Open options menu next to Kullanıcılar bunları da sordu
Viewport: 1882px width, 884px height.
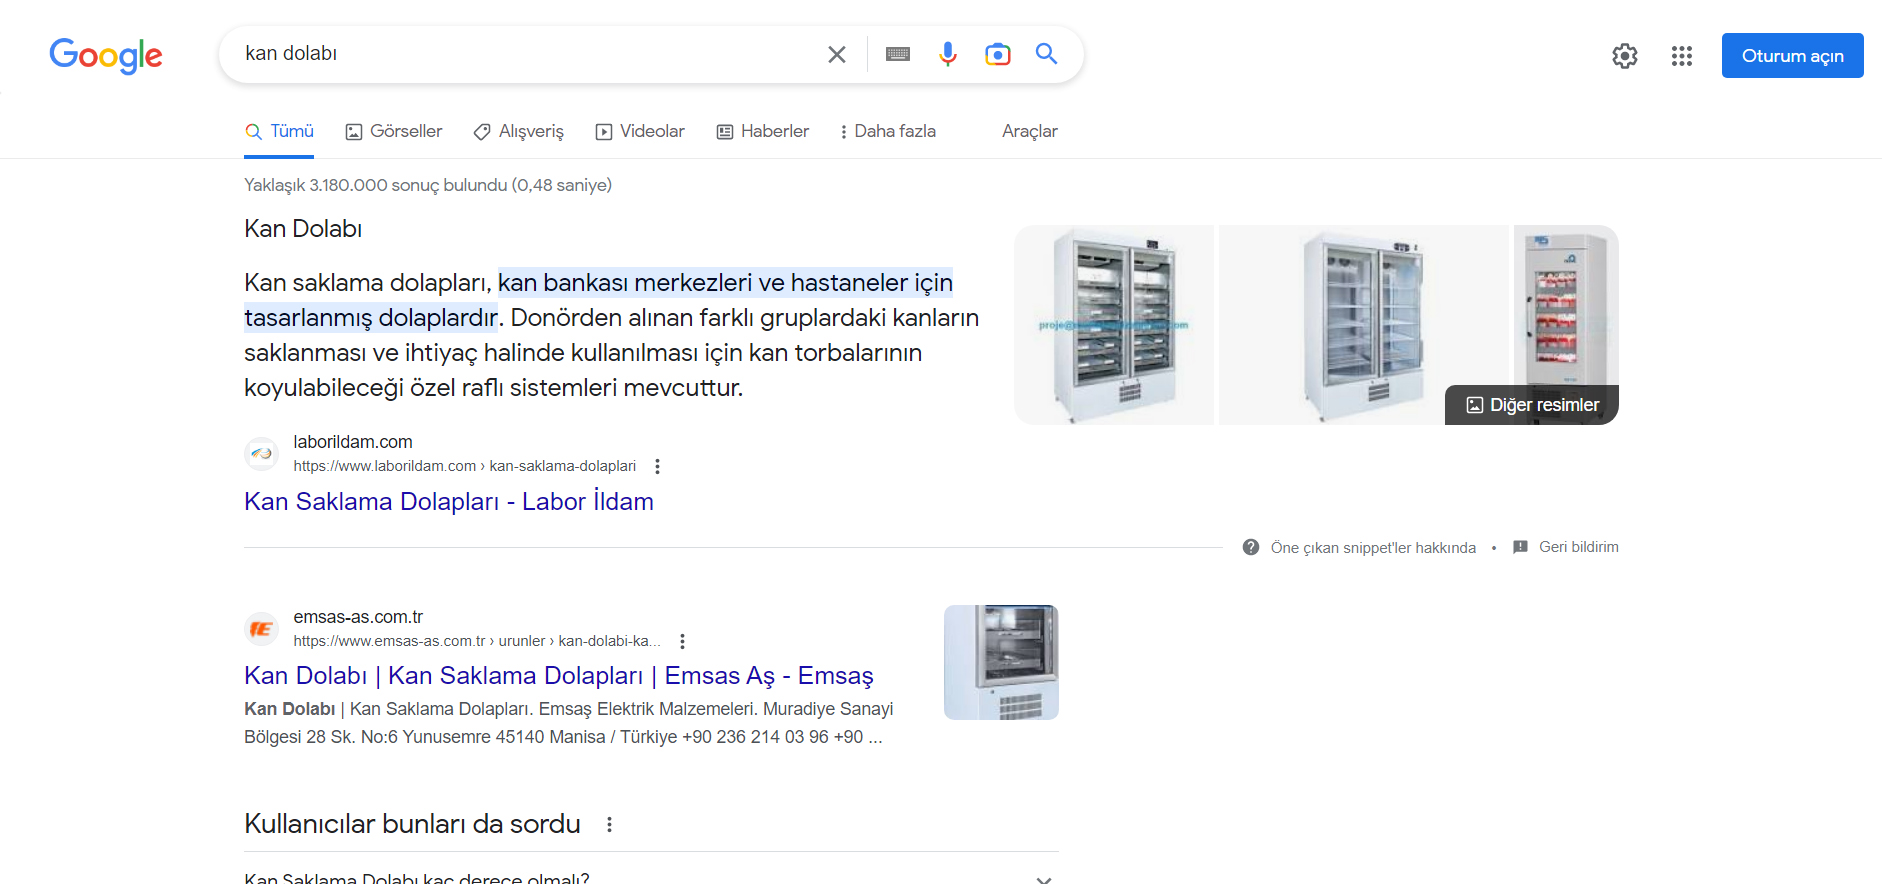(609, 824)
